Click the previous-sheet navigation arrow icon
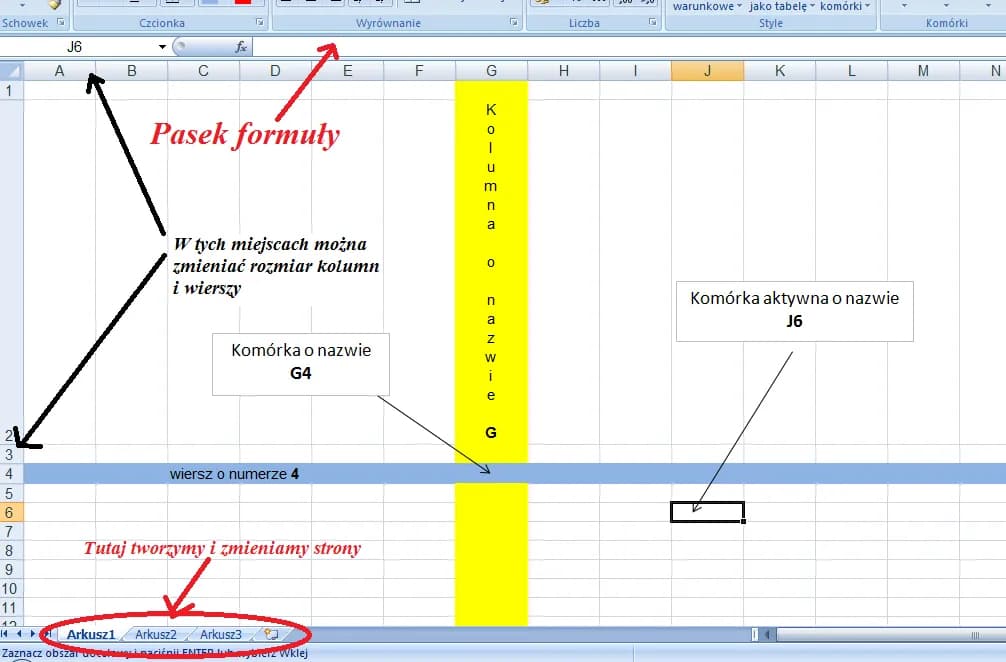The height and width of the screenshot is (662, 1006). click(17, 634)
